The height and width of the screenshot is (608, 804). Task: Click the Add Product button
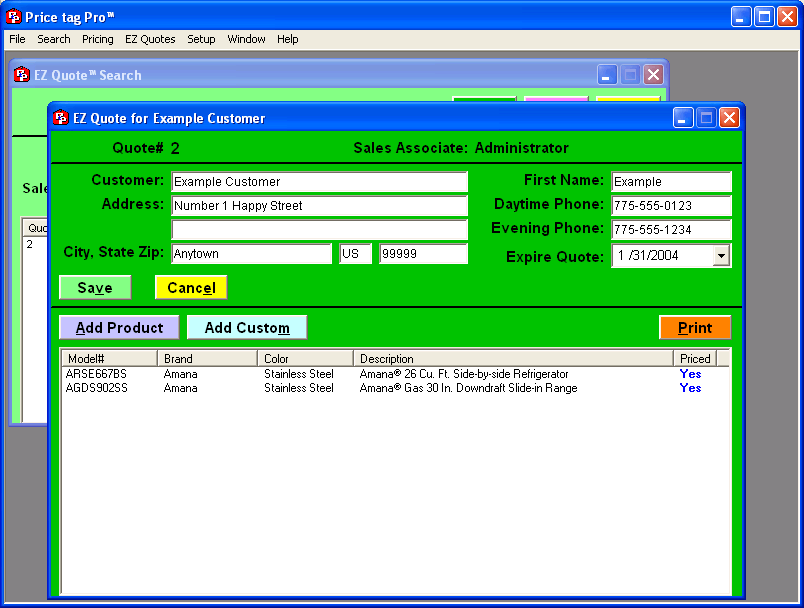[119, 328]
